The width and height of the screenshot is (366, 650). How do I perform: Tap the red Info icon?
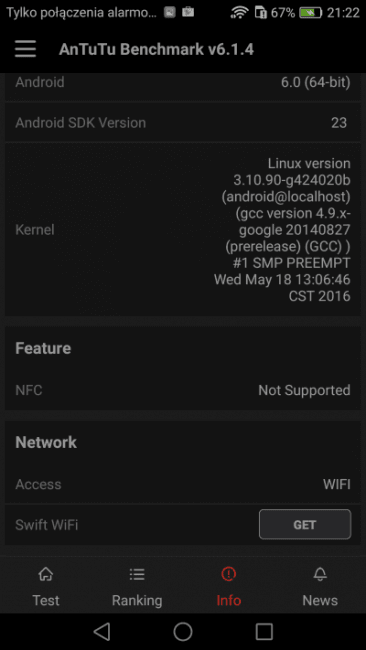point(228,574)
